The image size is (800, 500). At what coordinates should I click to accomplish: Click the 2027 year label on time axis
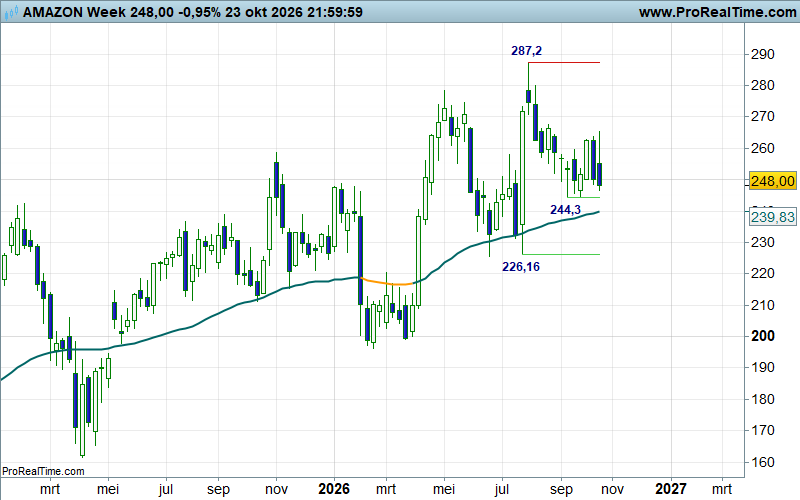[x=670, y=489]
